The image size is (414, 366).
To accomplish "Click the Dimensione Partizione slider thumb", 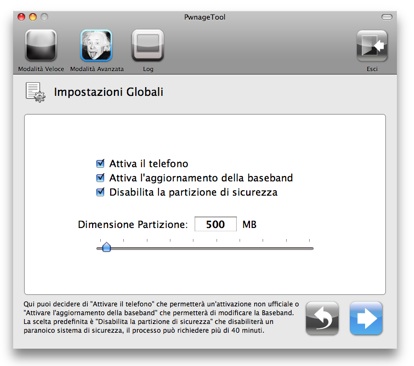I will (106, 247).
